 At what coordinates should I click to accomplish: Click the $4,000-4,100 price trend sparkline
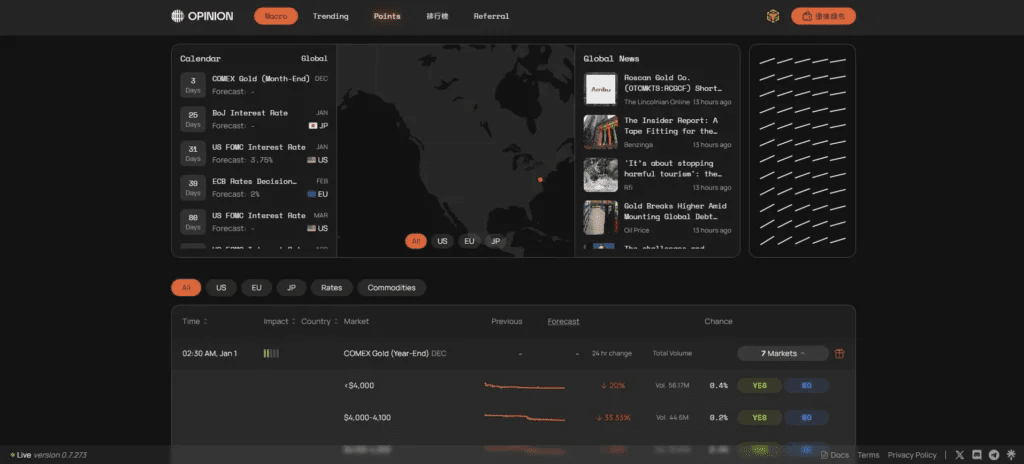pyautogui.click(x=524, y=417)
